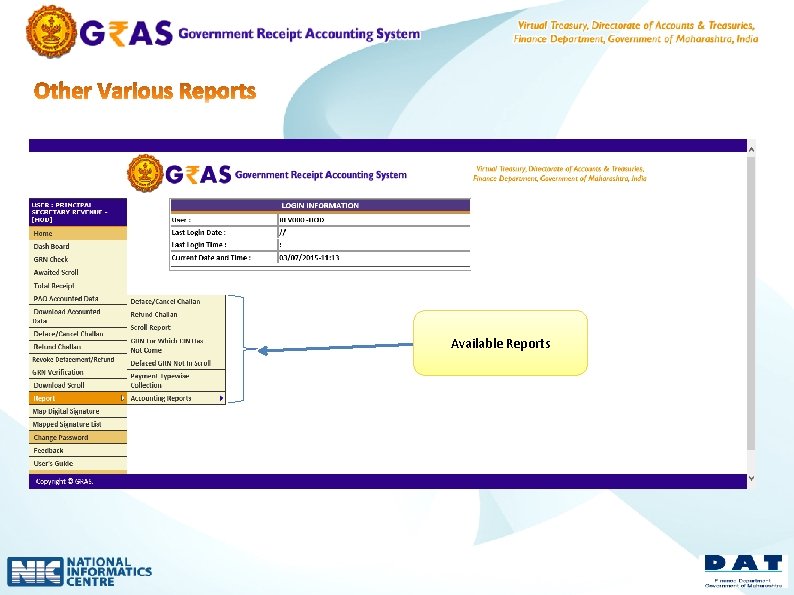Open Payment Typewise Collection report
The image size is (794, 595).
pyautogui.click(x=176, y=381)
